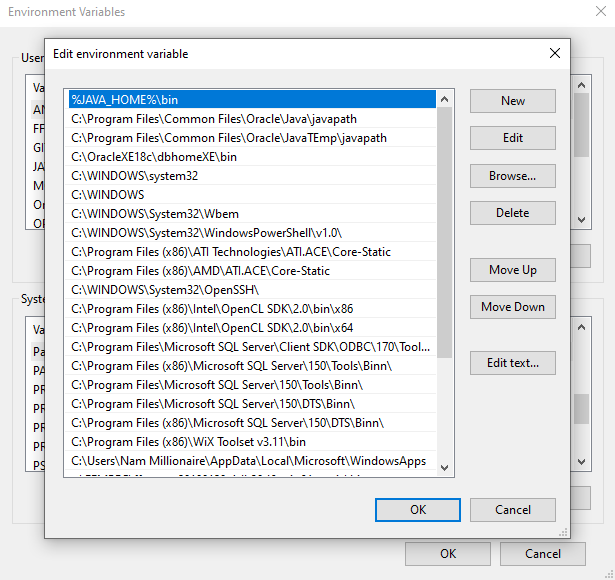Close the Environment Variables window
This screenshot has height=580, width=615.
click(600, 11)
